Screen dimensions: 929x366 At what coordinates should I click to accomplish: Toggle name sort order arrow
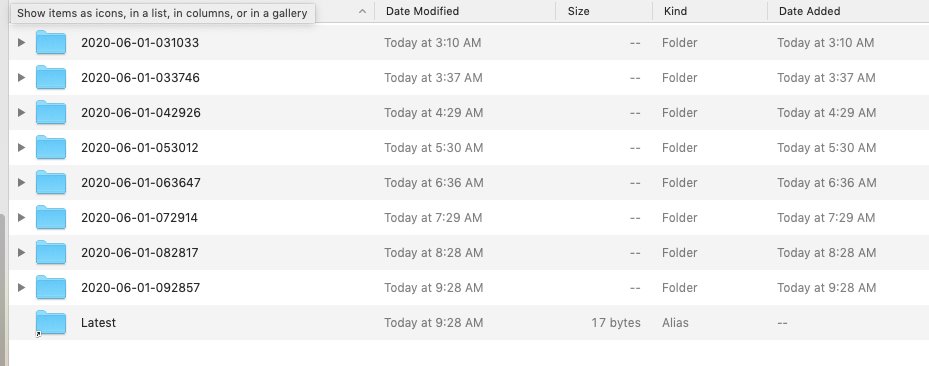point(363,11)
